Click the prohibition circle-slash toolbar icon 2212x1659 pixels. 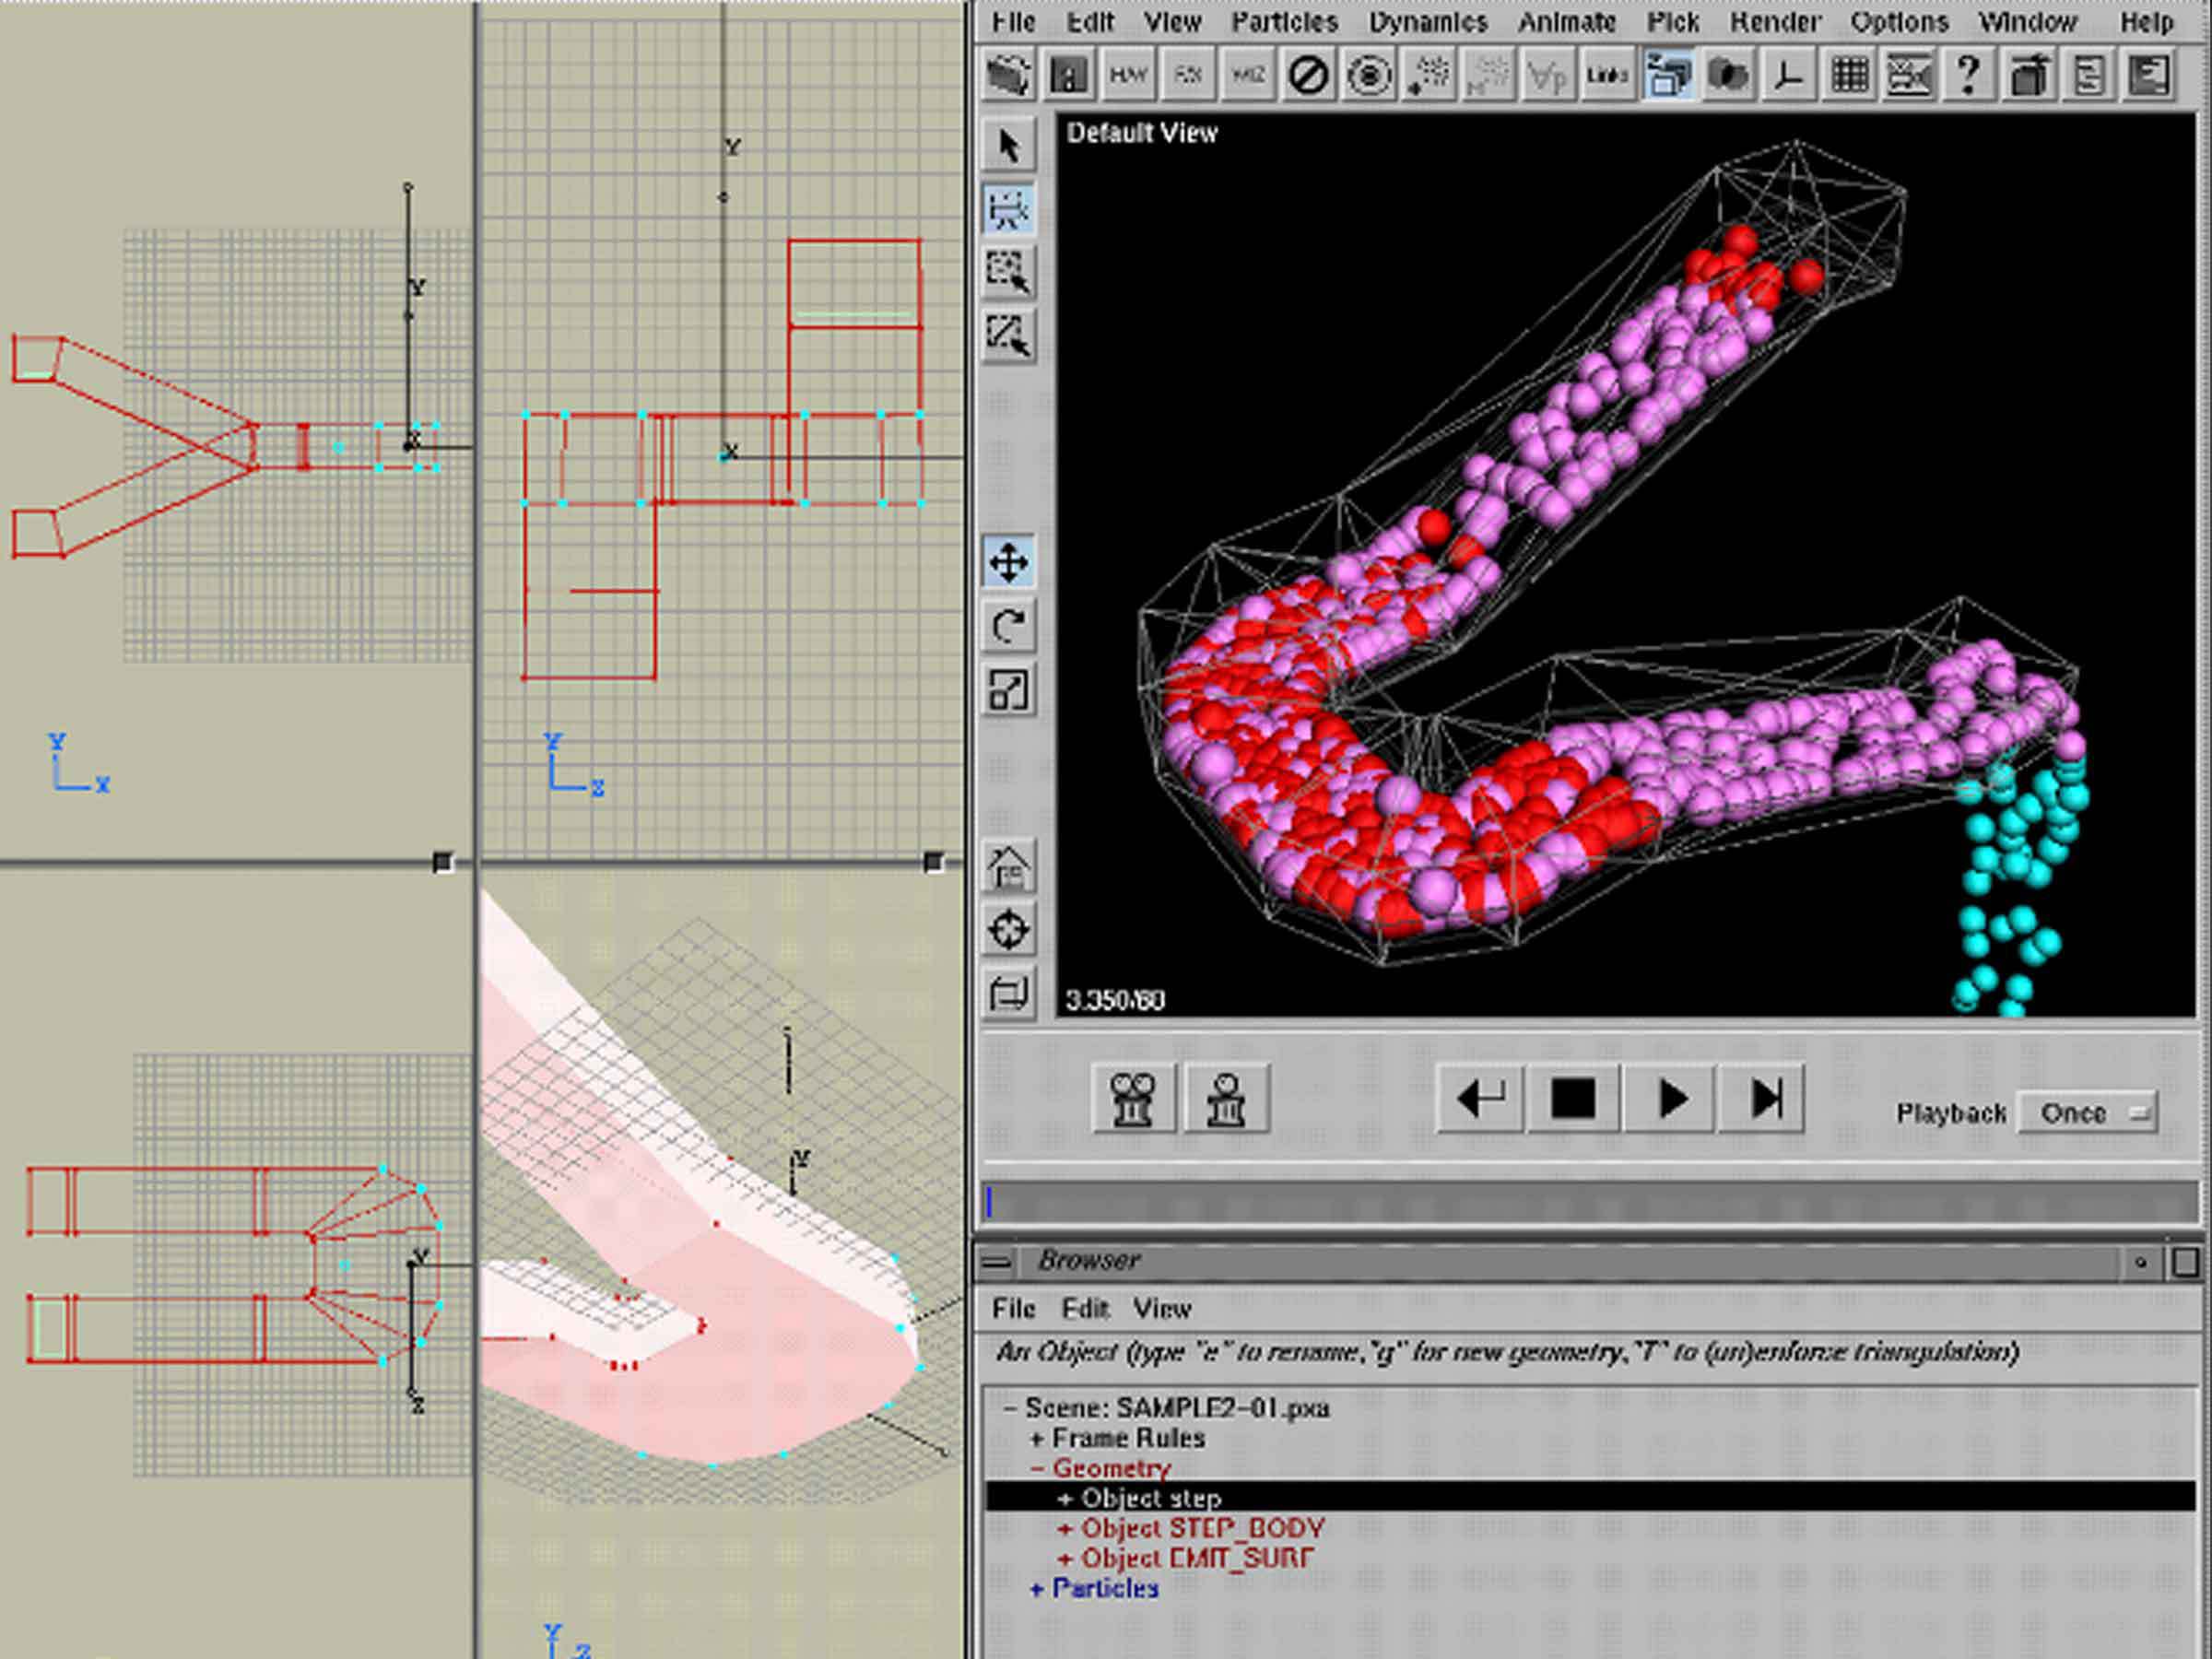1308,76
